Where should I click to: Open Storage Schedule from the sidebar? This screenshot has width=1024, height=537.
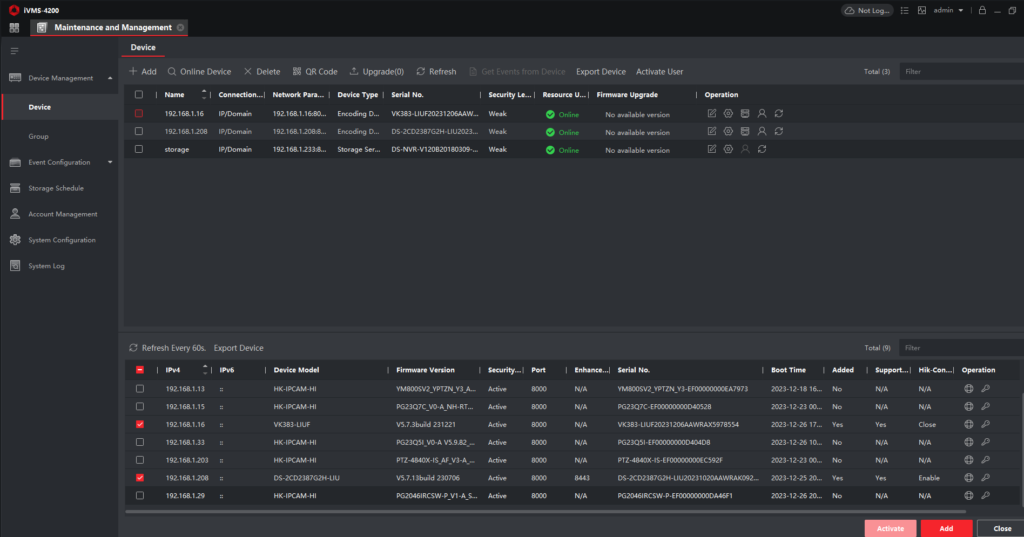point(55,188)
